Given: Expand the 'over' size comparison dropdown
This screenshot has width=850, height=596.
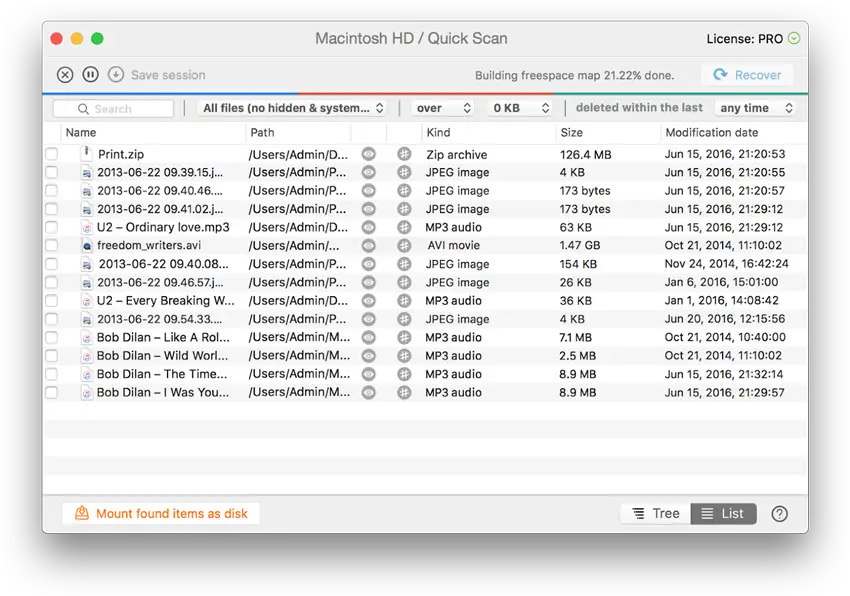Looking at the screenshot, I should (443, 108).
